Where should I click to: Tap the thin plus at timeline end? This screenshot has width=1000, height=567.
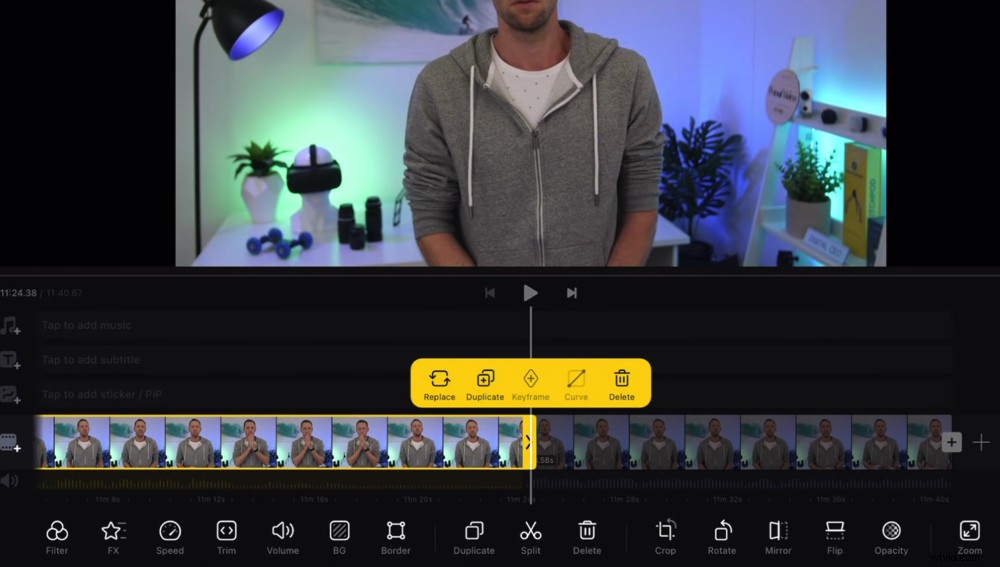pyautogui.click(x=981, y=442)
